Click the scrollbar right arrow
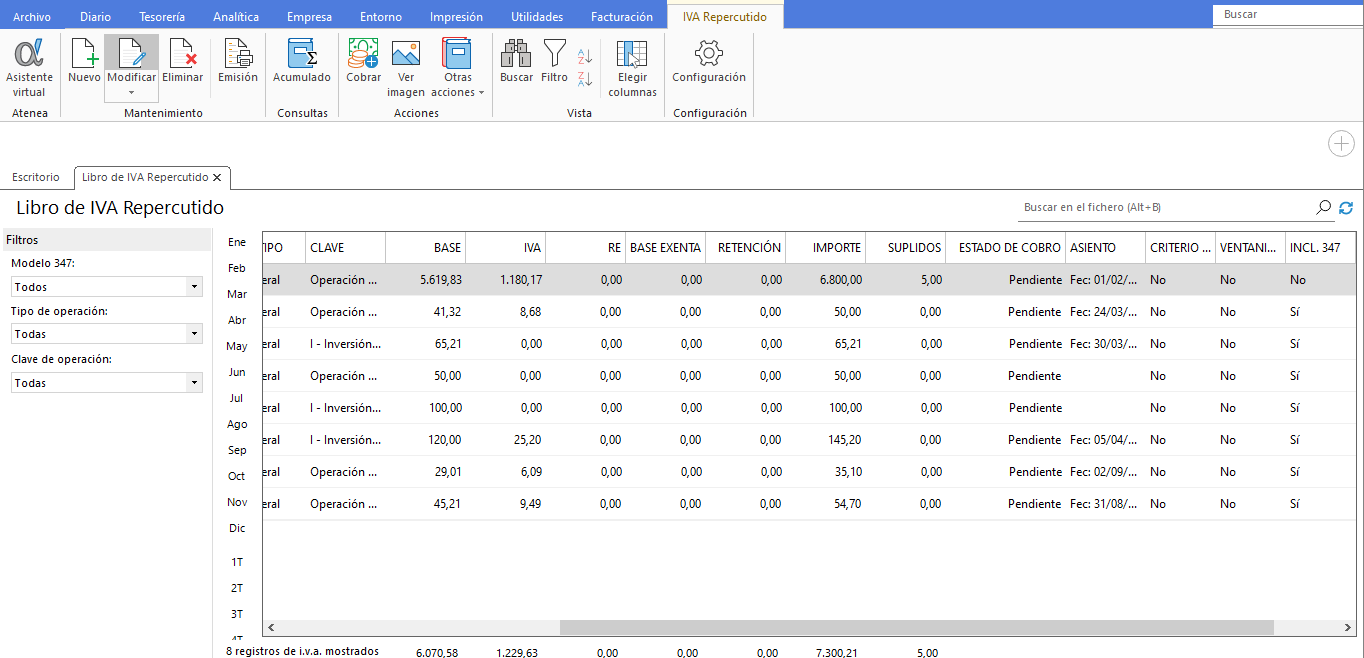Screen dimensions: 1364x658 pos(1347,627)
